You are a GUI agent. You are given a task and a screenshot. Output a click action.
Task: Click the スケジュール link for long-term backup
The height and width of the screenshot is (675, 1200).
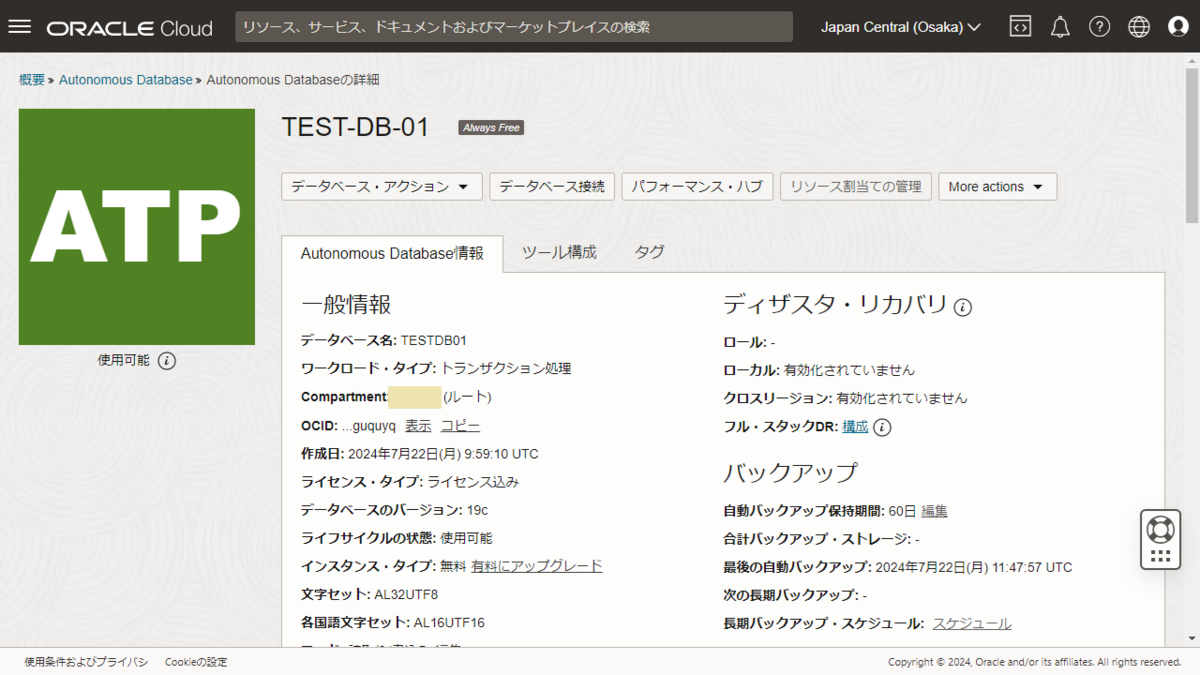coord(972,623)
